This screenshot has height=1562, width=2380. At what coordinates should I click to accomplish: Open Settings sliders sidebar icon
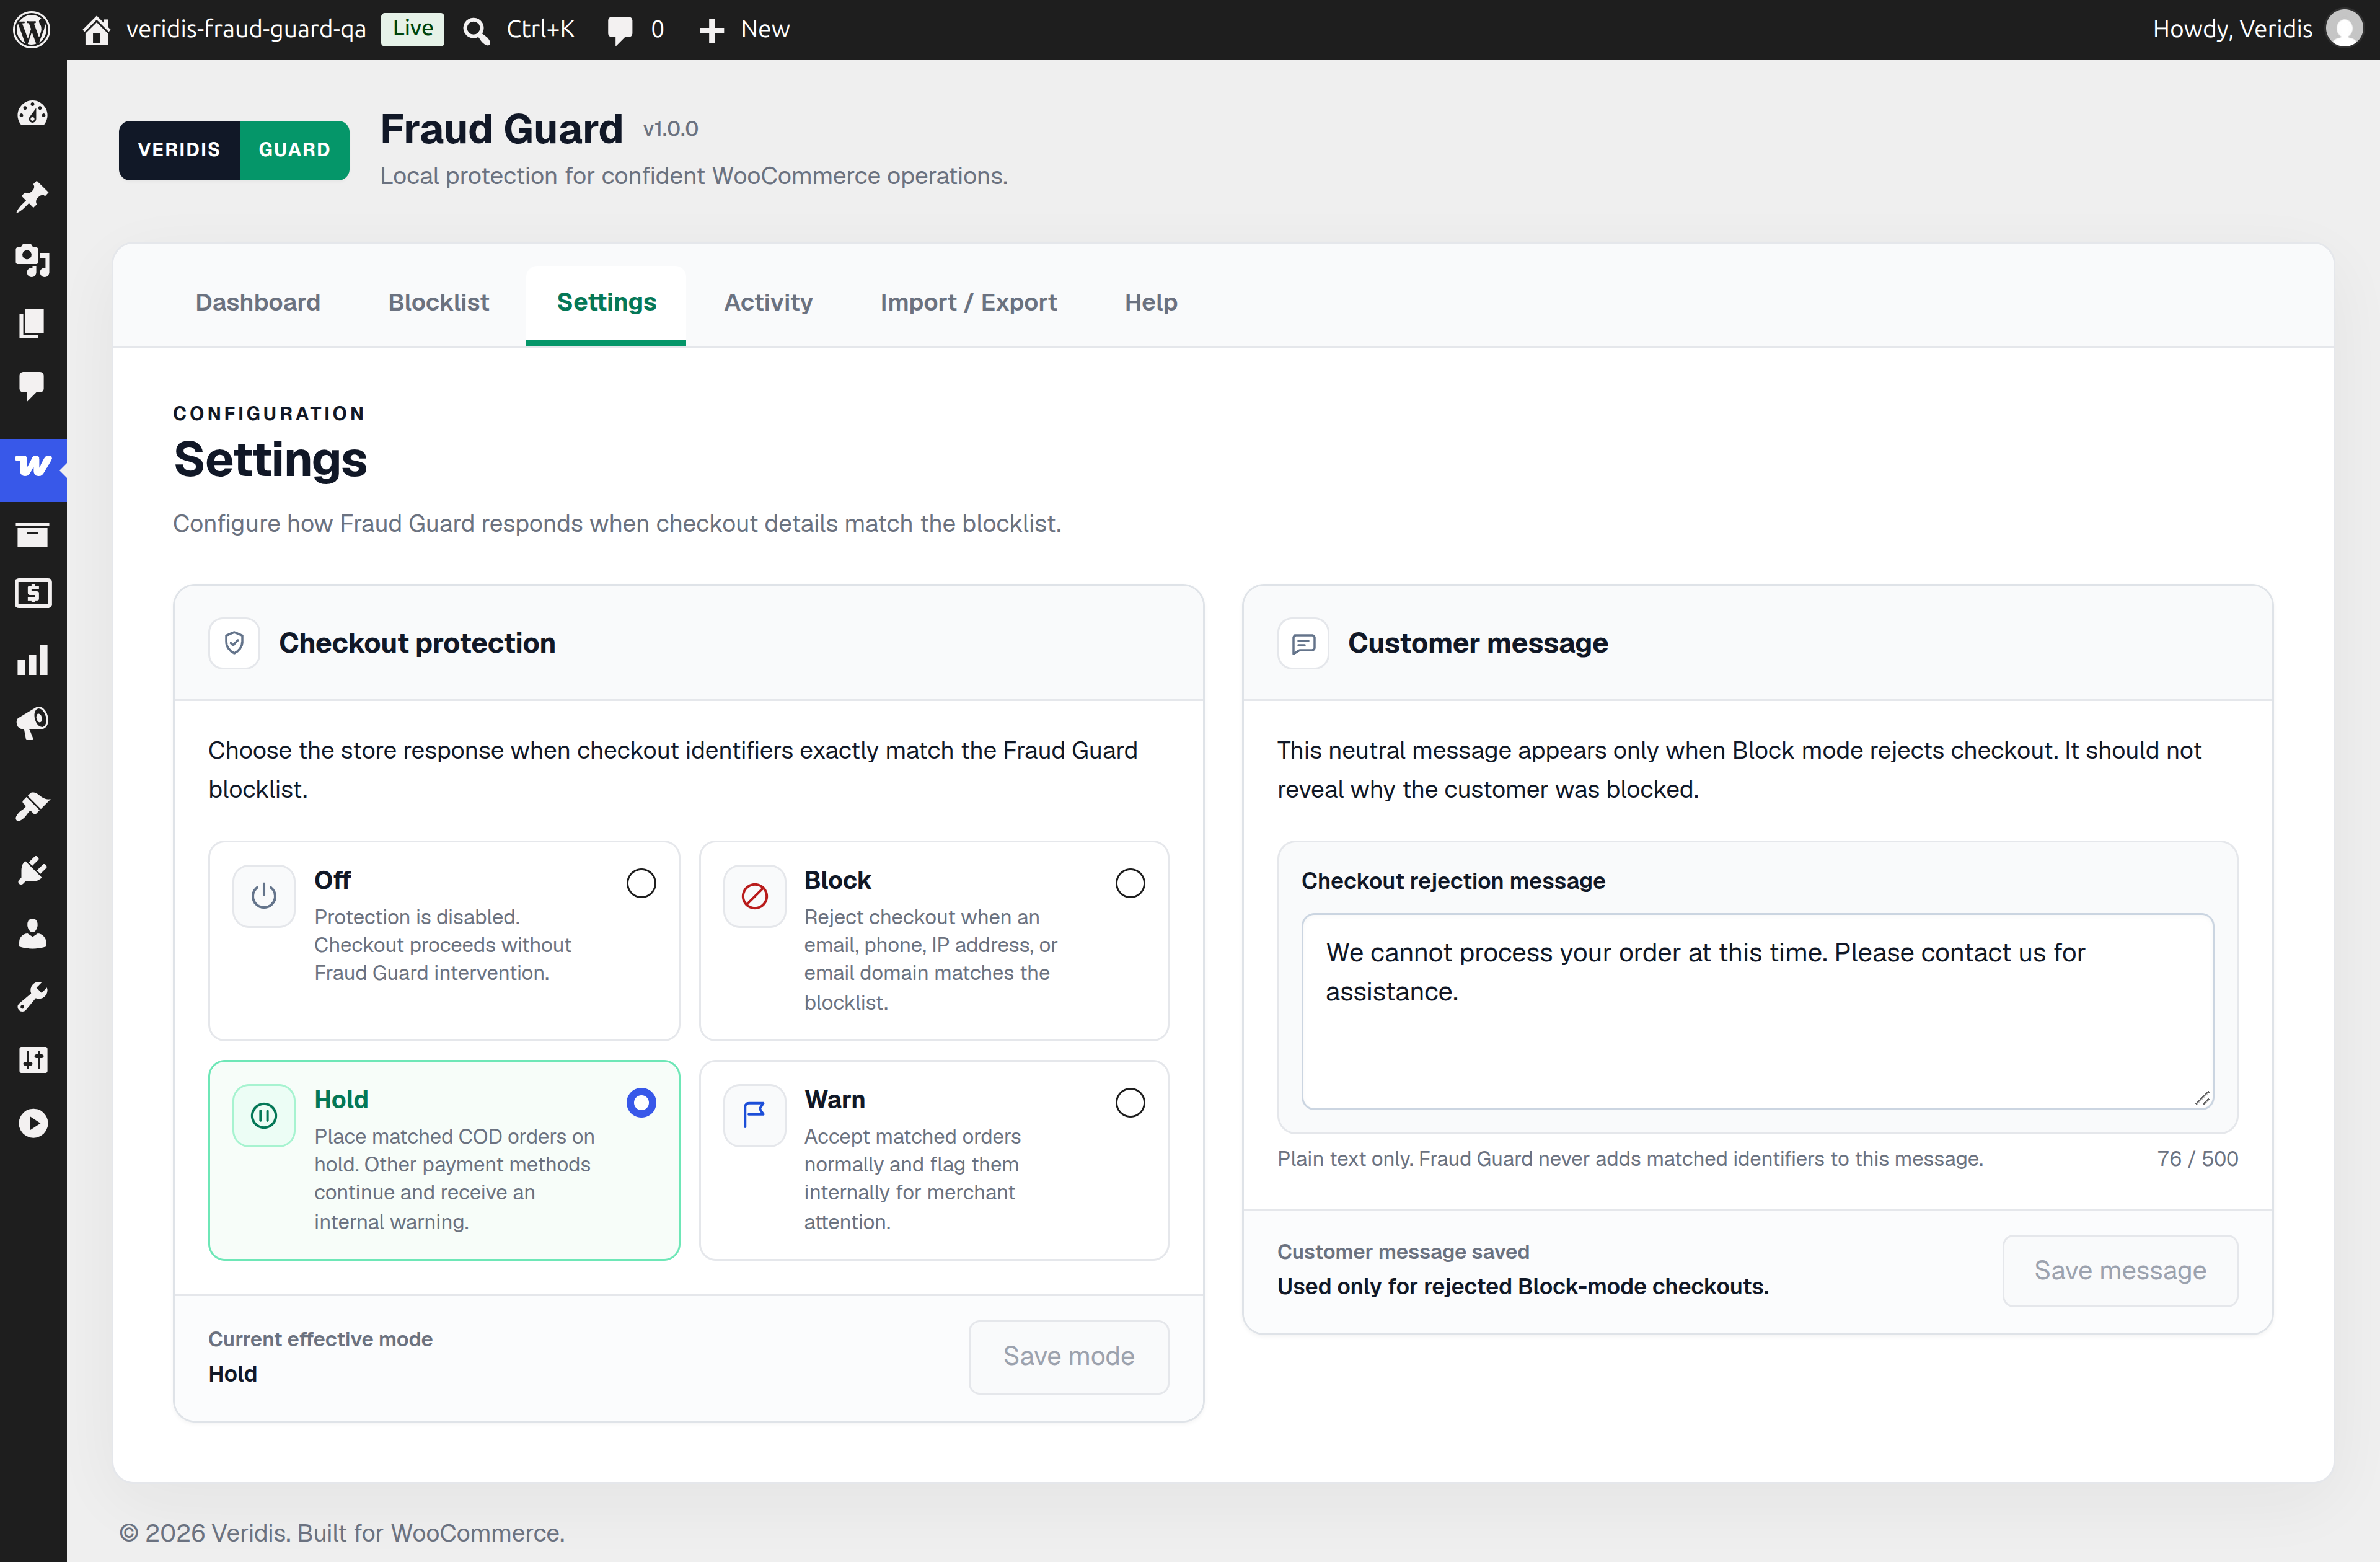[32, 1060]
